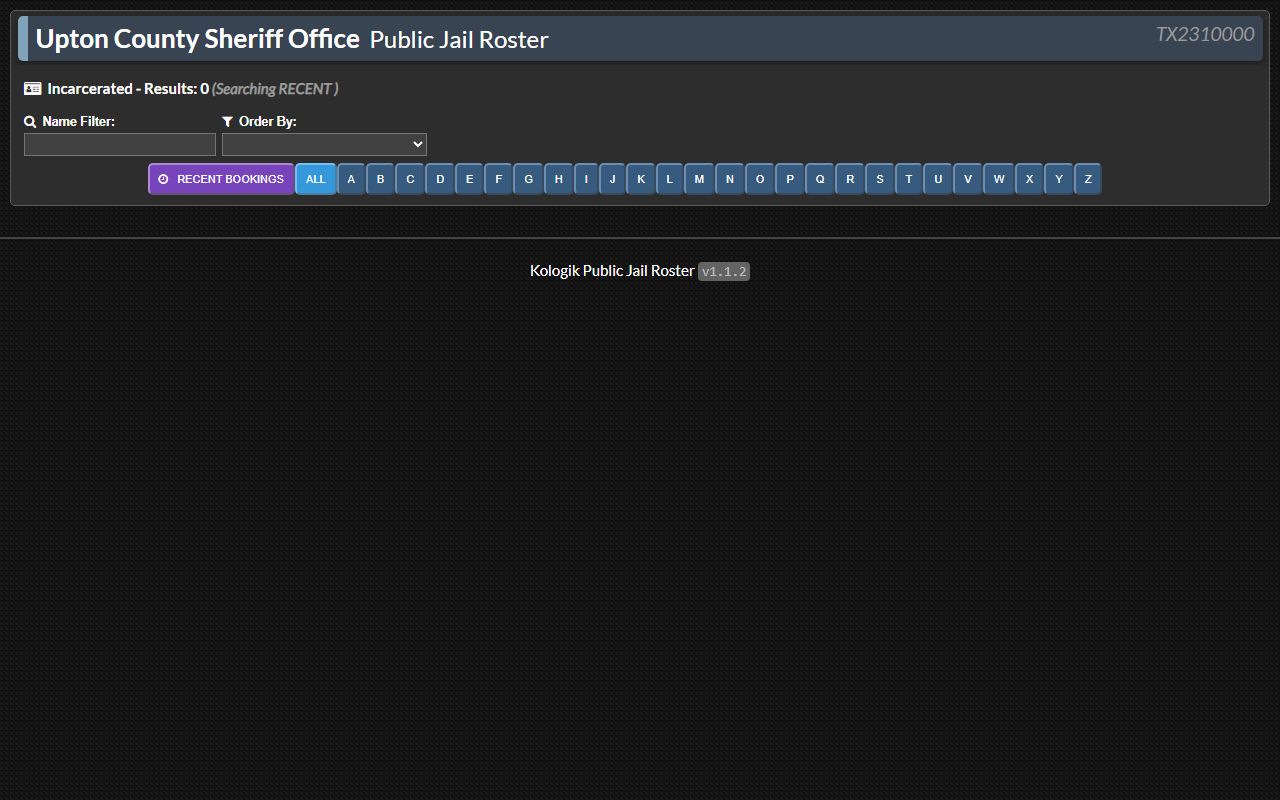Filter roster by letter Y
This screenshot has height=800, width=1280.
1059,179
